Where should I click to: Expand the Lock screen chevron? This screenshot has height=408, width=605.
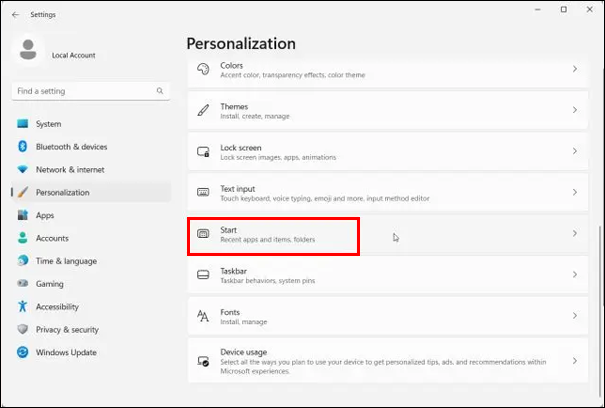pyautogui.click(x=574, y=151)
